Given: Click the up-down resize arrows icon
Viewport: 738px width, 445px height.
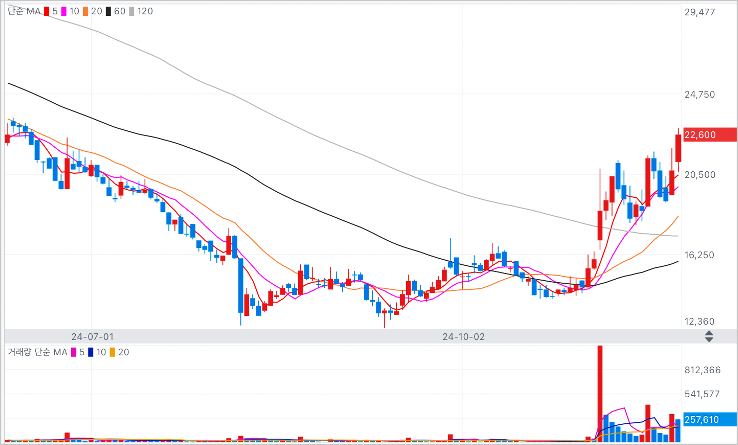Looking at the screenshot, I should click(709, 337).
